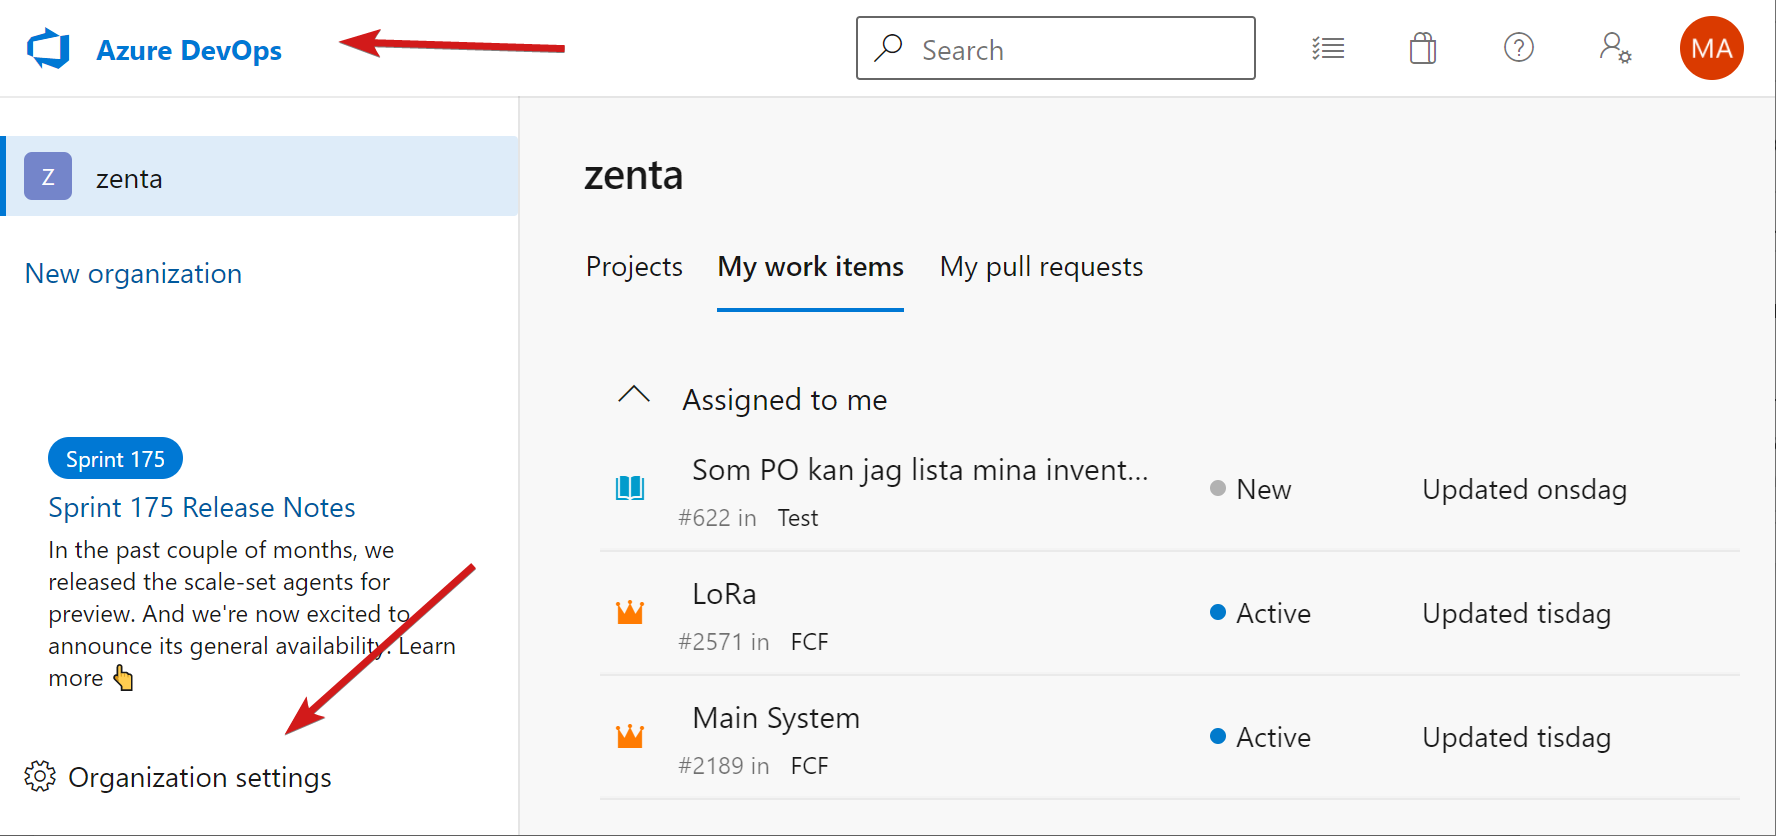The height and width of the screenshot is (836, 1776).
Task: Click the search magnifier icon
Action: 888,48
